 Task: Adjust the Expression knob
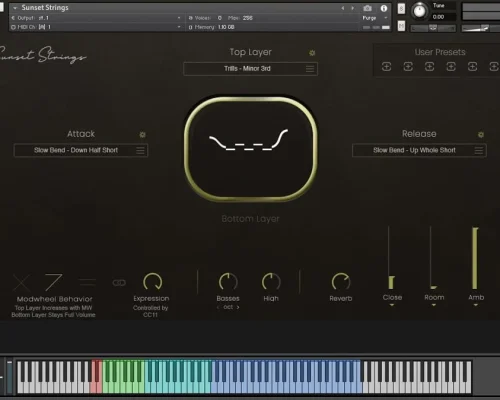tap(152, 282)
